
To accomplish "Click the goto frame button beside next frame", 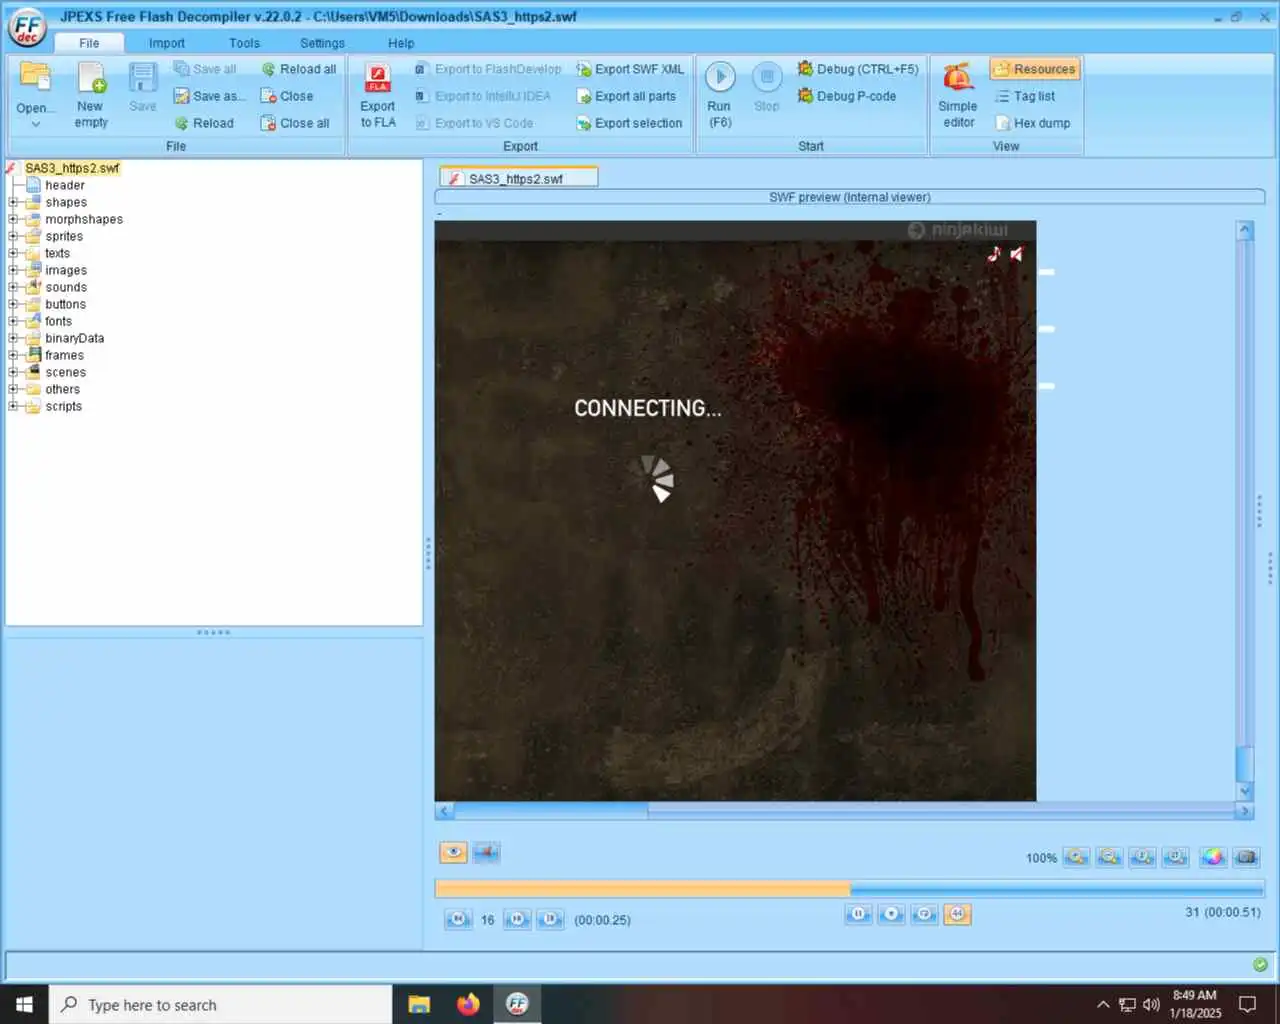I will pyautogui.click(x=550, y=919).
